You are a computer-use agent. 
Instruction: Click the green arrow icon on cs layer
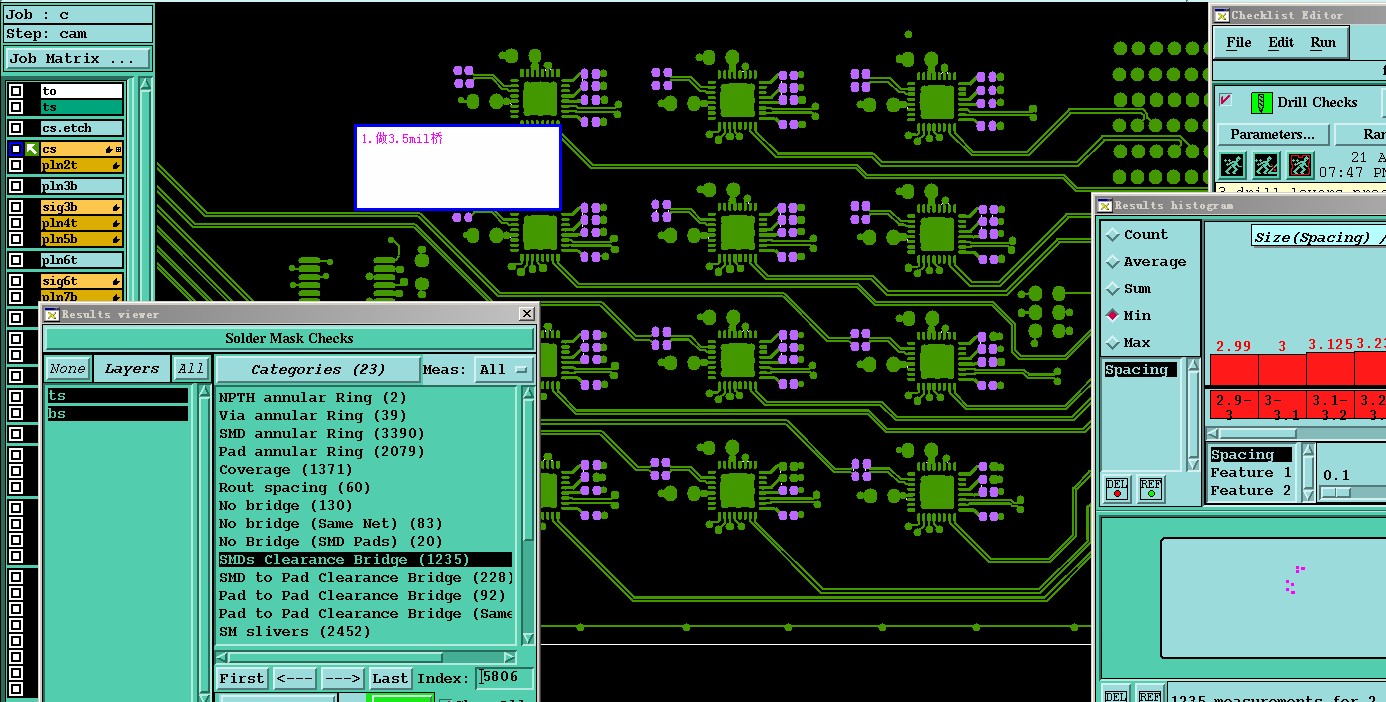pyautogui.click(x=31, y=149)
